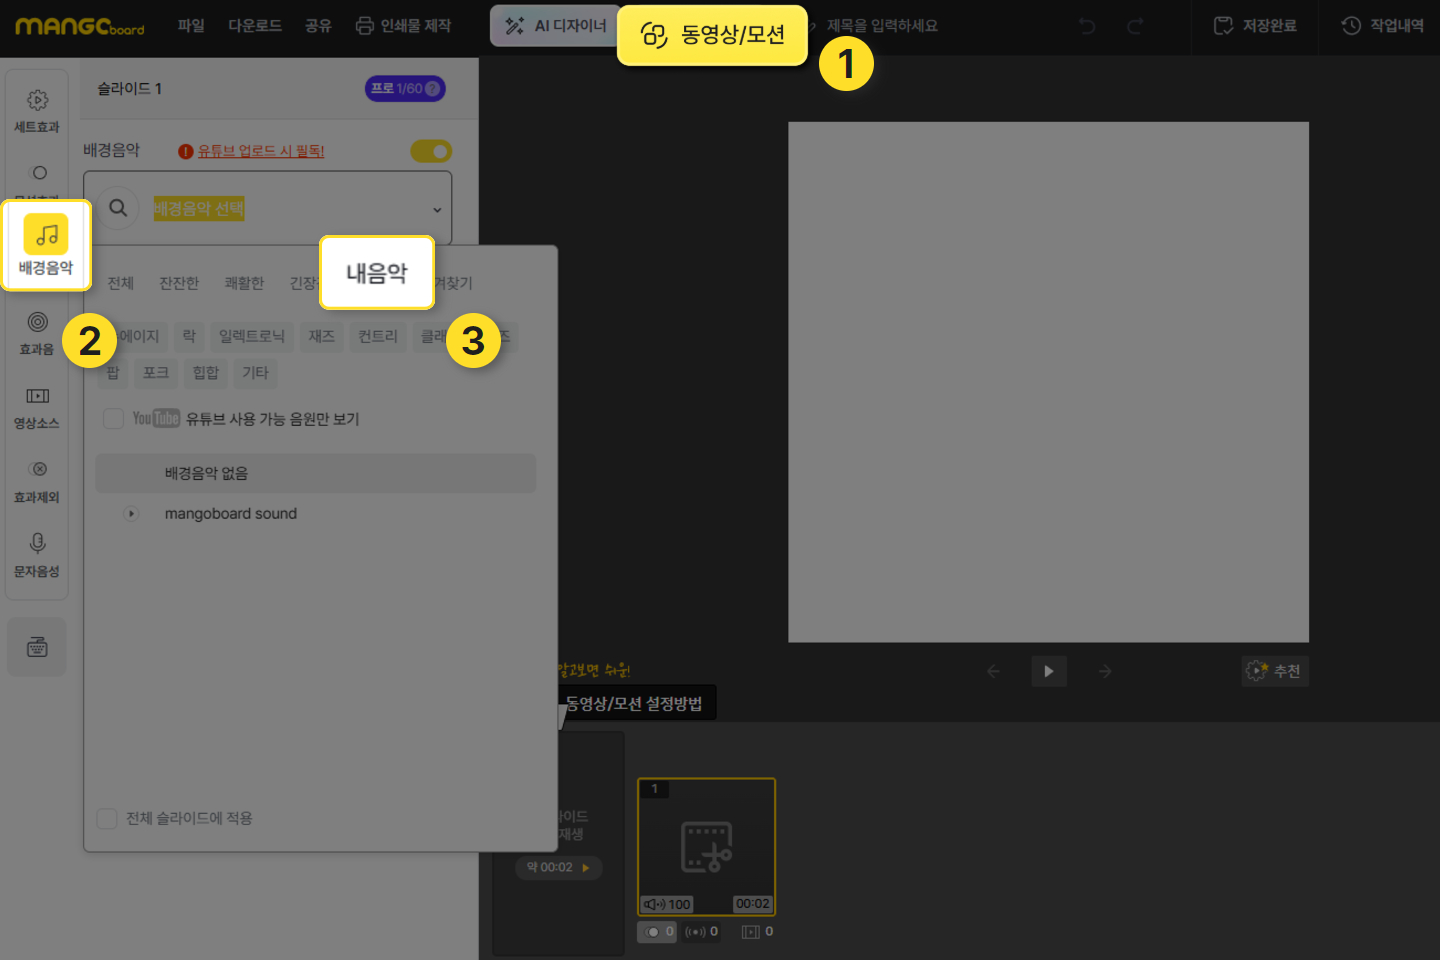Click the 동영상/모션 button
This screenshot has height=960, width=1440.
click(x=712, y=36)
